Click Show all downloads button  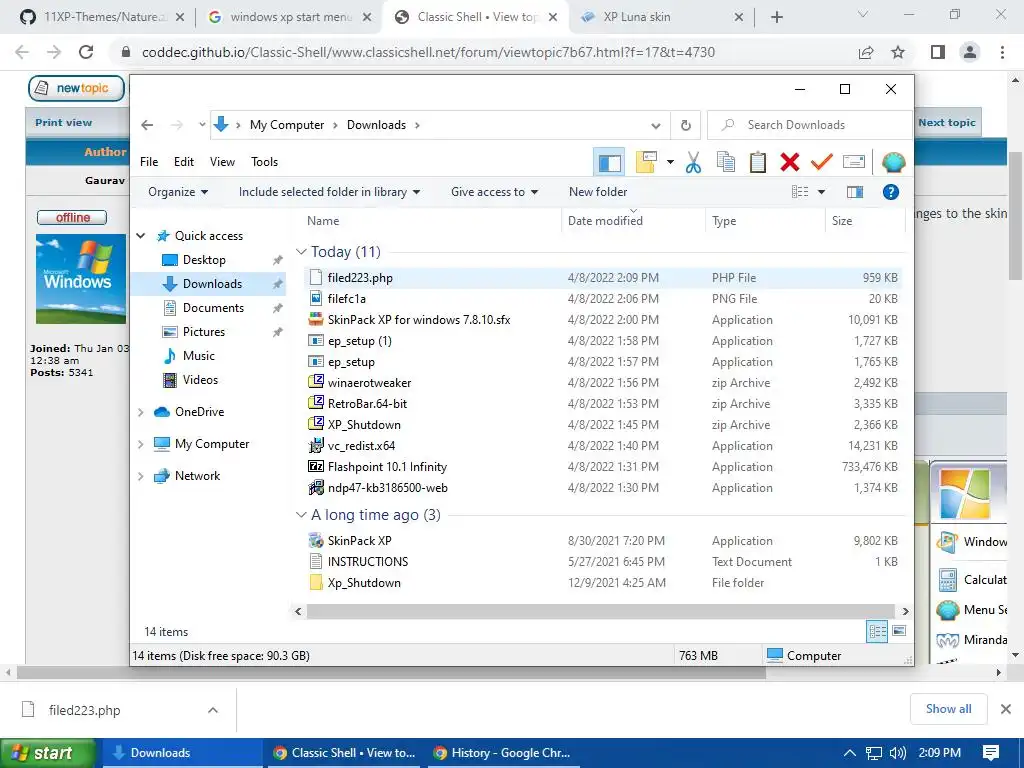(948, 709)
